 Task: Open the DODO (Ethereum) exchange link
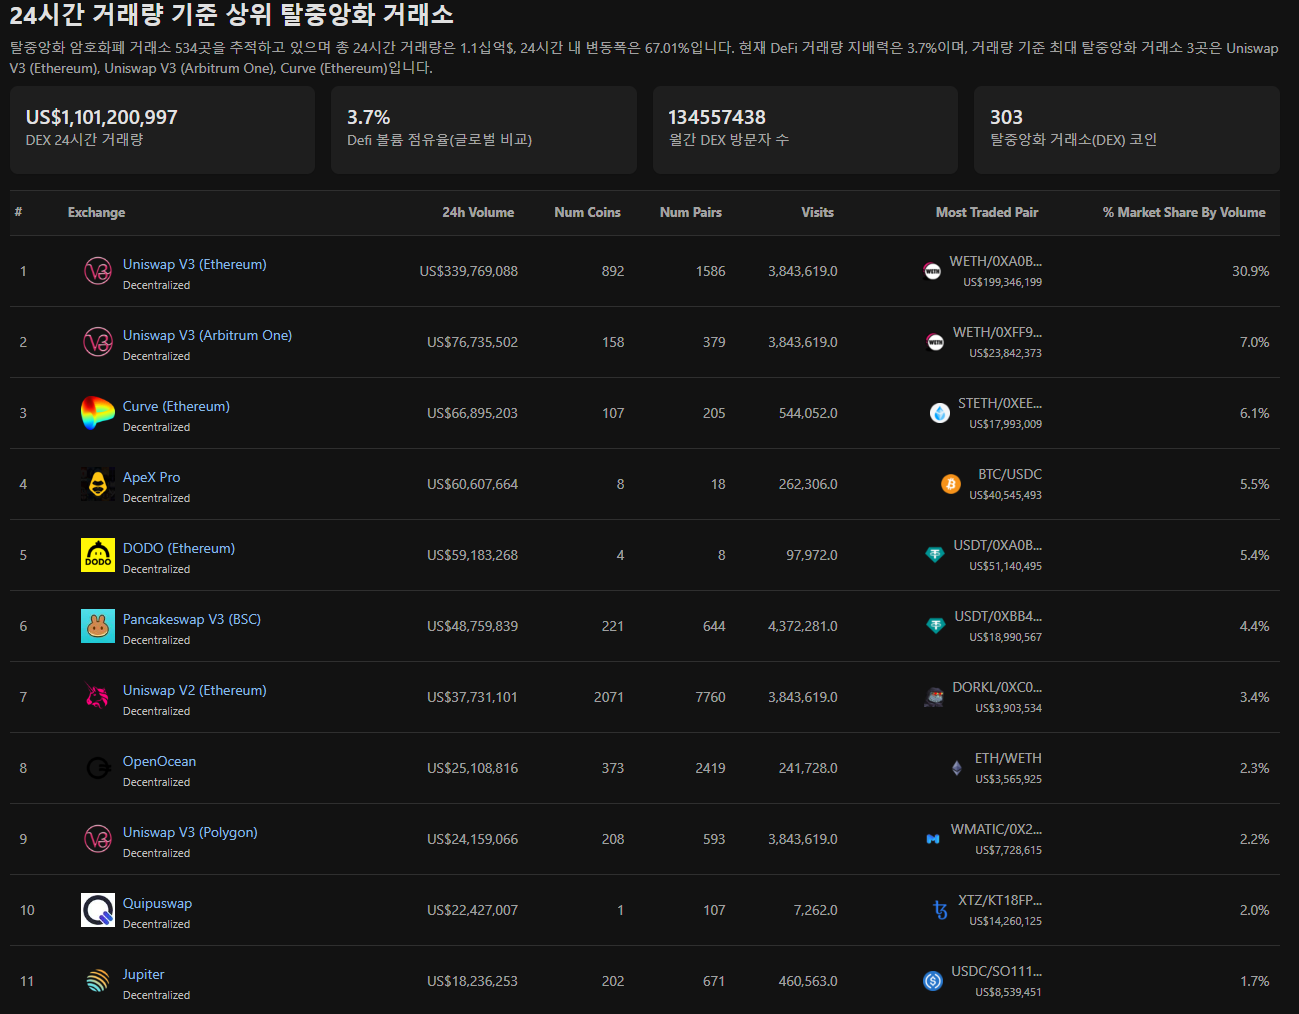pyautogui.click(x=179, y=548)
